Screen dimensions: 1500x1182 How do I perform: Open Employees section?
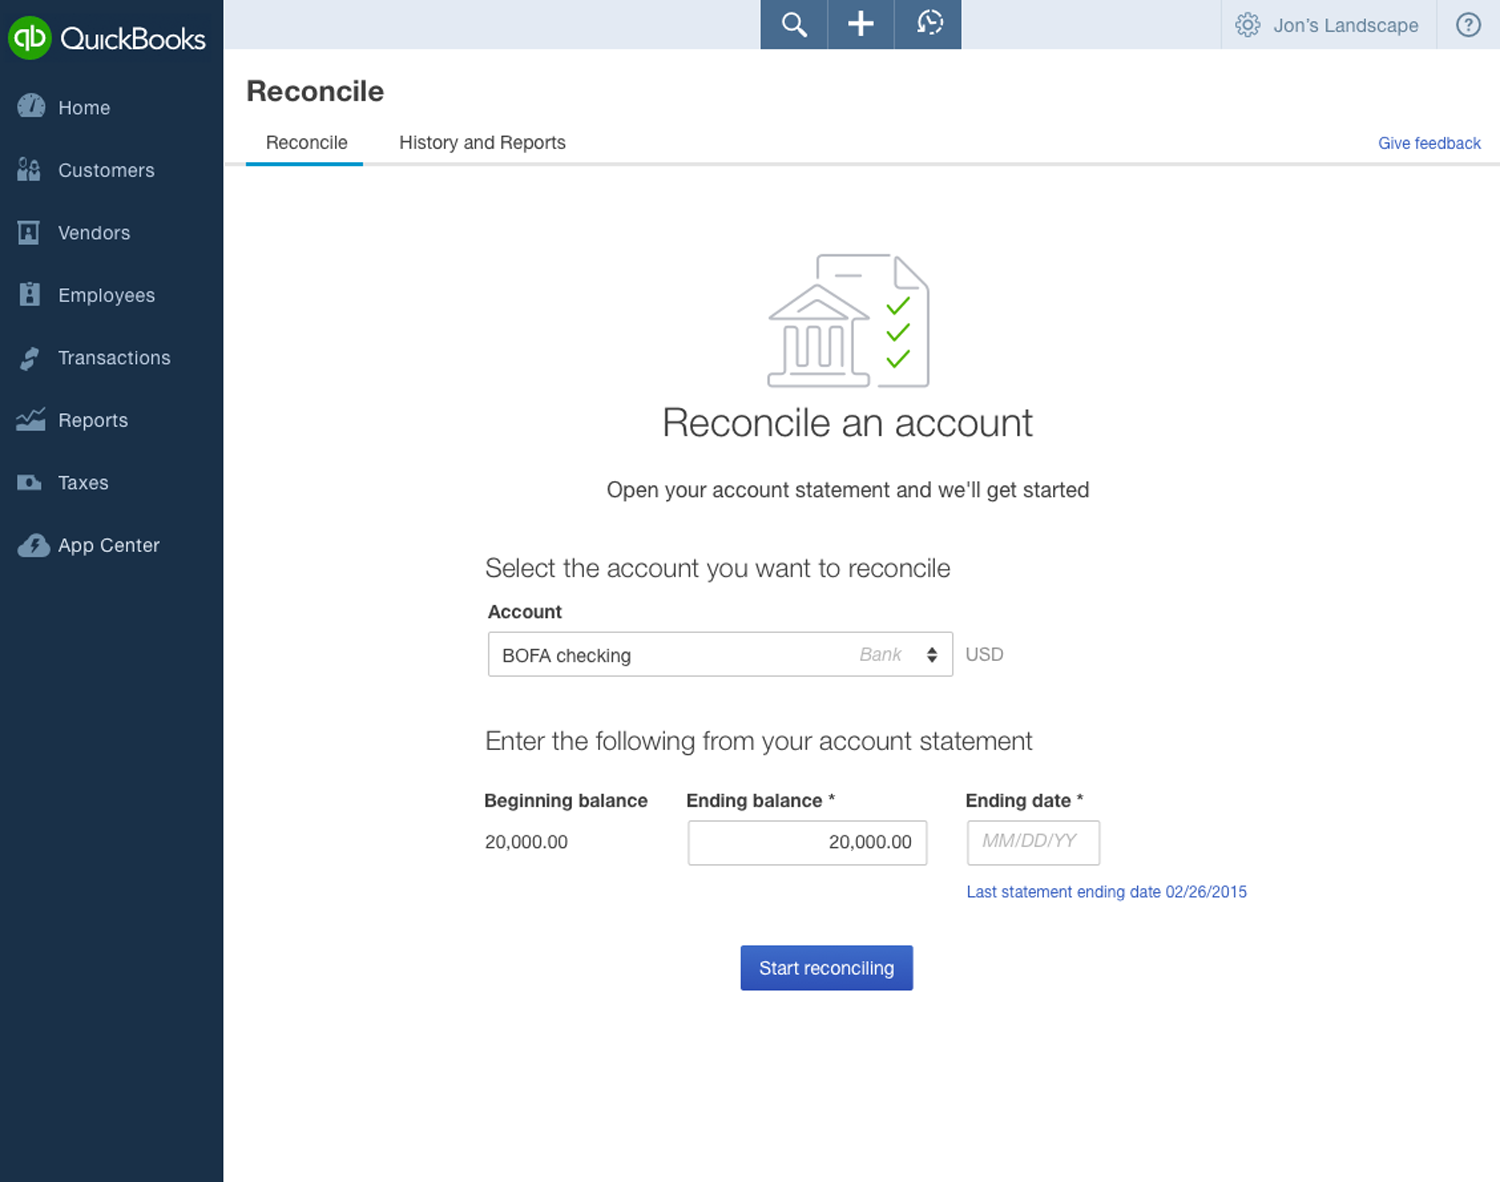tap(106, 295)
